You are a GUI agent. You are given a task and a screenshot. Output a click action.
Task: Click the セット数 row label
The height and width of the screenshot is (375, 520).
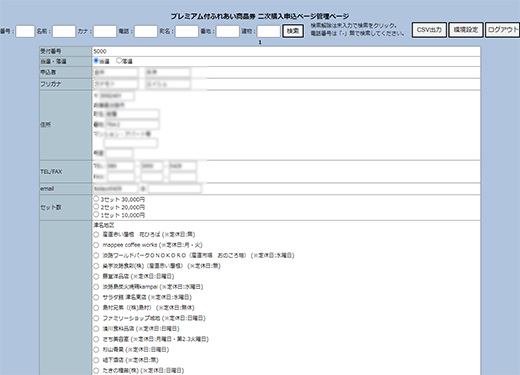click(51, 207)
